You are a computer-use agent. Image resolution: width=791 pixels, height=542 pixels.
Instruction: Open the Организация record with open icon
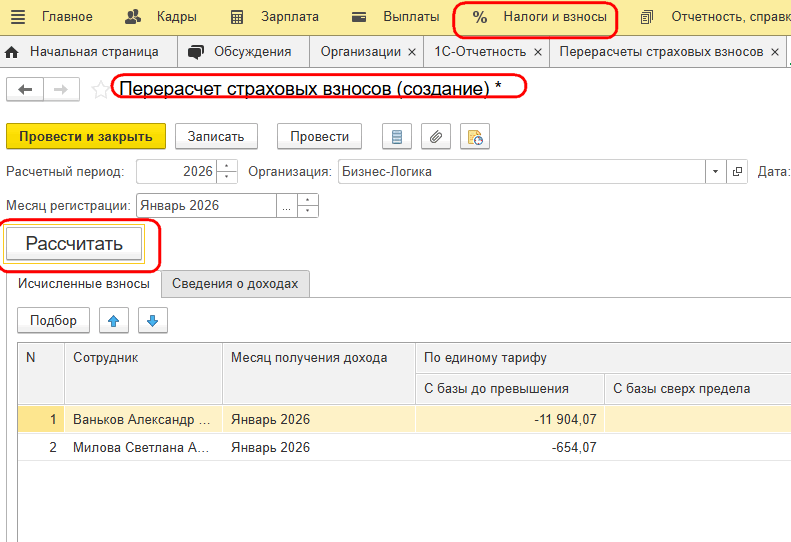pyautogui.click(x=737, y=172)
